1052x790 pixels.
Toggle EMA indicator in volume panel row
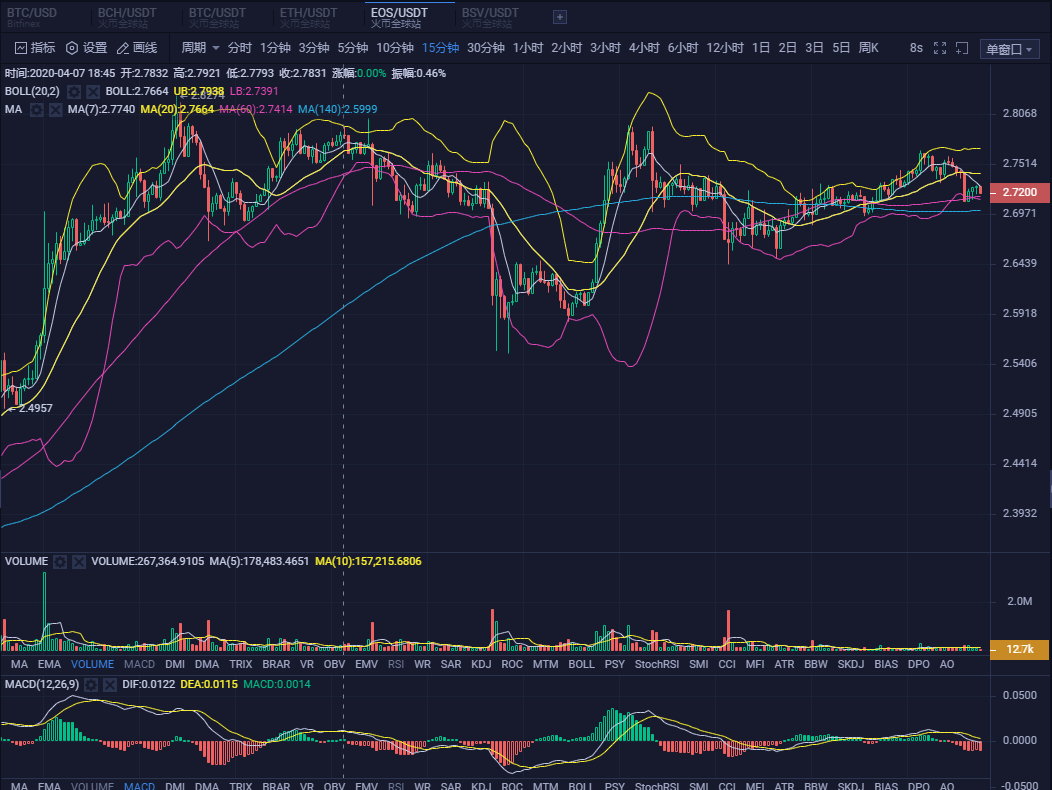pyautogui.click(x=49, y=664)
